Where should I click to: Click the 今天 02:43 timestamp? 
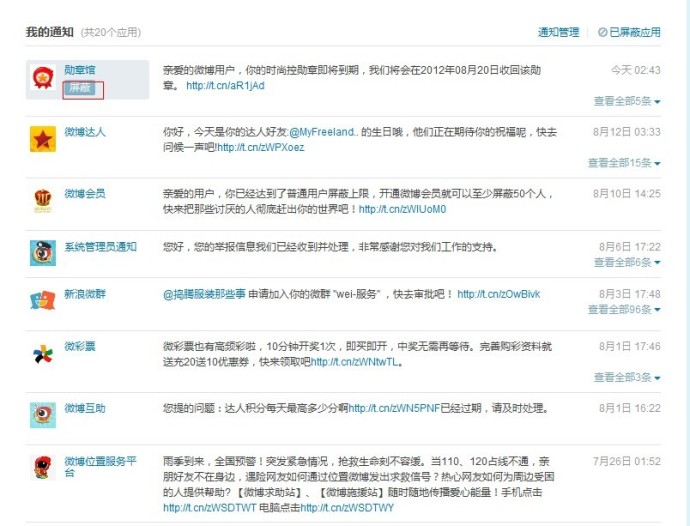635,70
